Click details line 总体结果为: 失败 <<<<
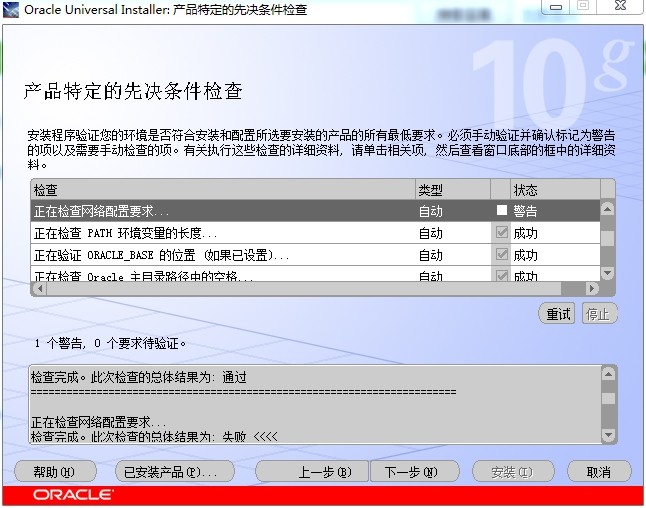The height and width of the screenshot is (508, 646). [154, 436]
